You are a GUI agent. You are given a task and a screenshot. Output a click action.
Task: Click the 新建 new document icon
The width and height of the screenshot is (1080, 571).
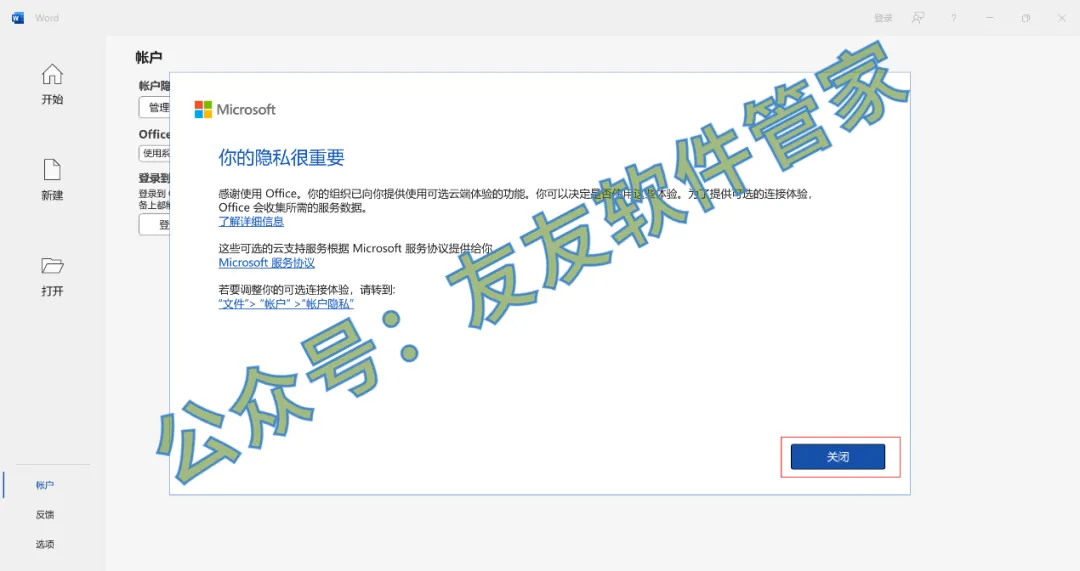pyautogui.click(x=52, y=170)
